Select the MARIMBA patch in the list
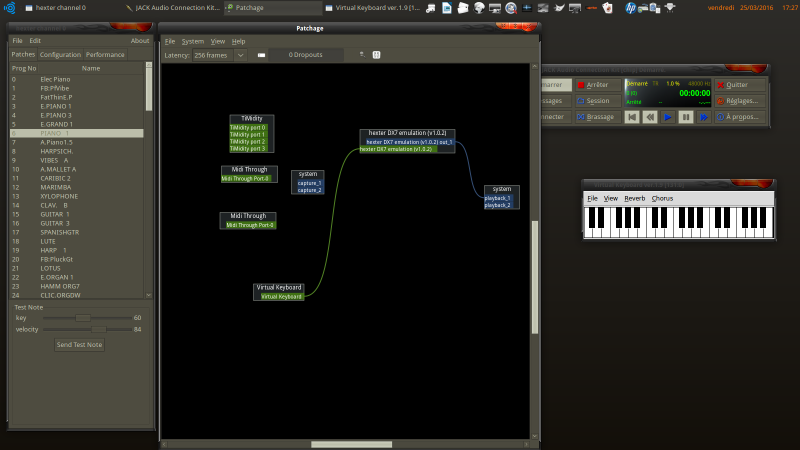This screenshot has width=800, height=450. tap(55, 187)
